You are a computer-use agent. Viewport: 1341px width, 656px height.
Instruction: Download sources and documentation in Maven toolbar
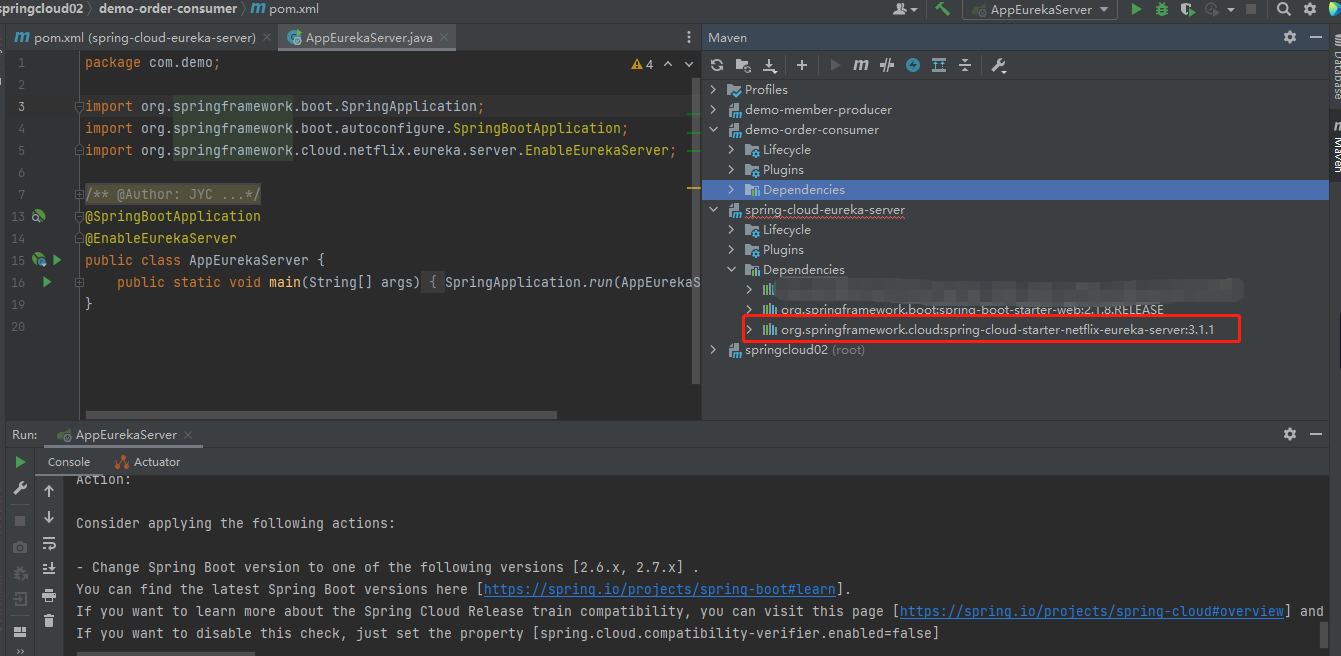pyautogui.click(x=770, y=65)
